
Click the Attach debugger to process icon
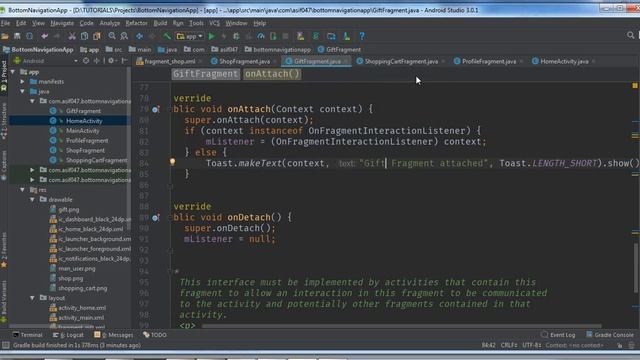[273, 36]
